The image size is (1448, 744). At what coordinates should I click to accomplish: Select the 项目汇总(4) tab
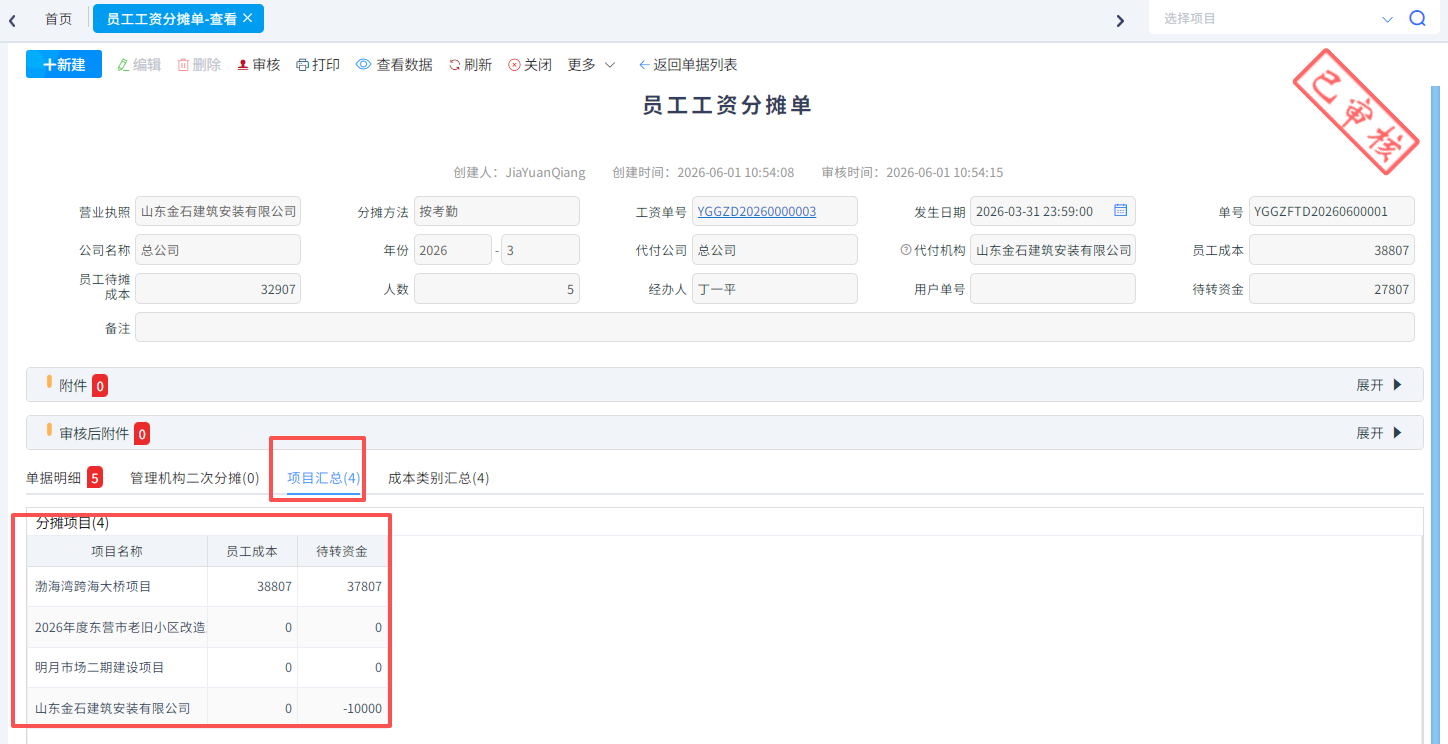[323, 478]
